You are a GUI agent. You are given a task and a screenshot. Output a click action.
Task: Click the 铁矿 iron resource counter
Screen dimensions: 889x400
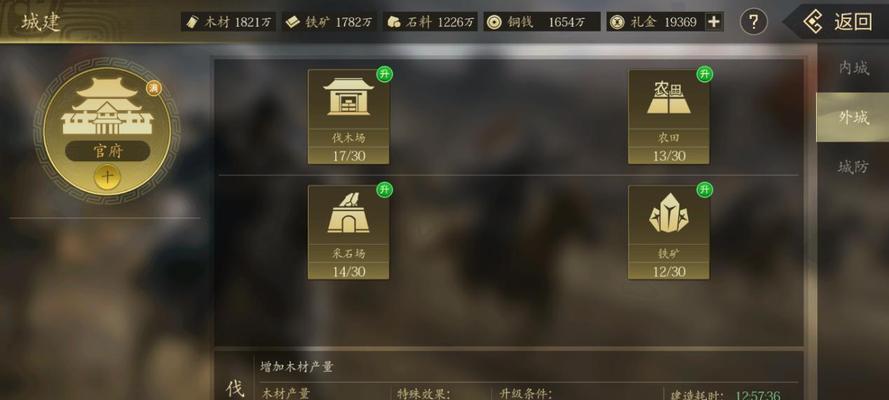coord(329,22)
